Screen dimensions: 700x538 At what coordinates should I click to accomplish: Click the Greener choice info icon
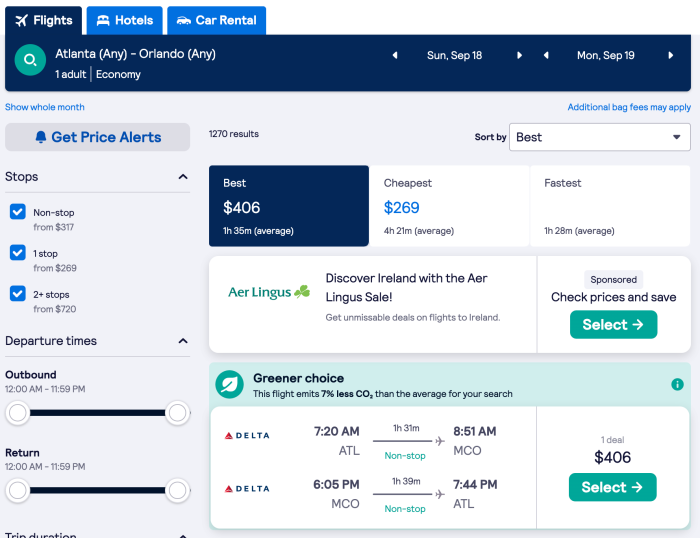pos(677,385)
